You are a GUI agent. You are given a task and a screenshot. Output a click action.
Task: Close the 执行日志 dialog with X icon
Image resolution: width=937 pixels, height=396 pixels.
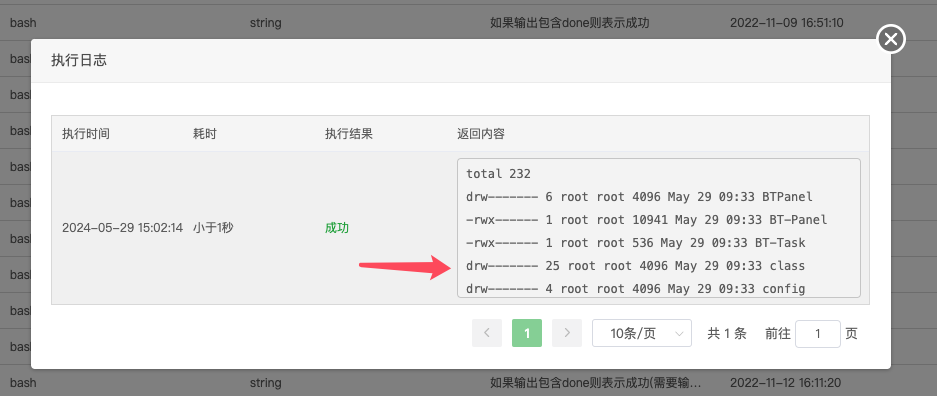tap(890, 39)
